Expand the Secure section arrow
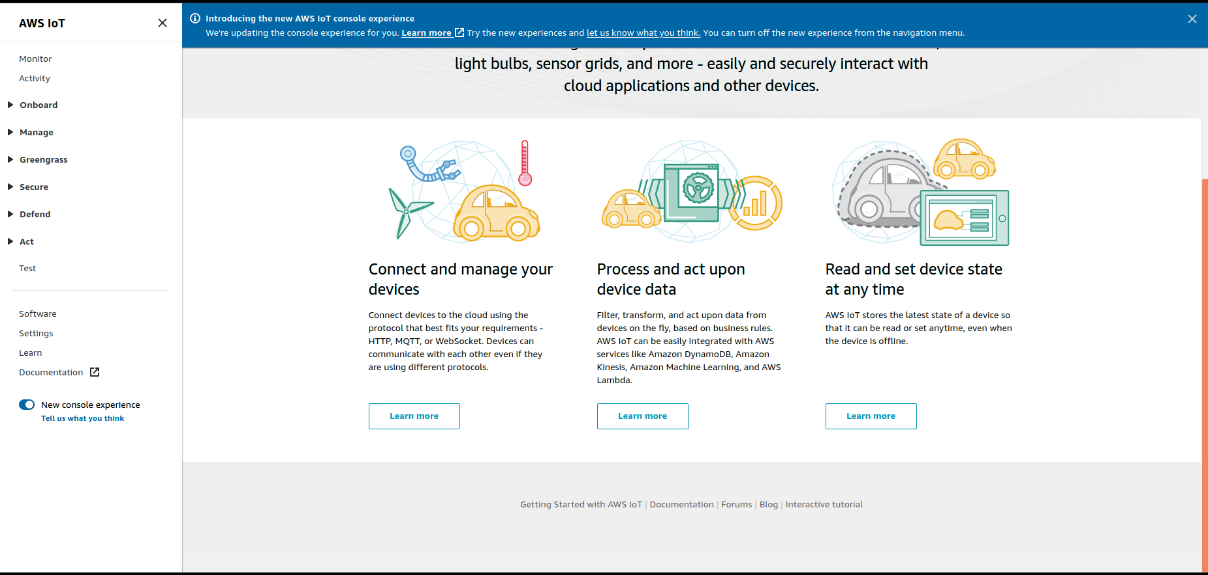This screenshot has height=575, width=1208. [x=11, y=187]
